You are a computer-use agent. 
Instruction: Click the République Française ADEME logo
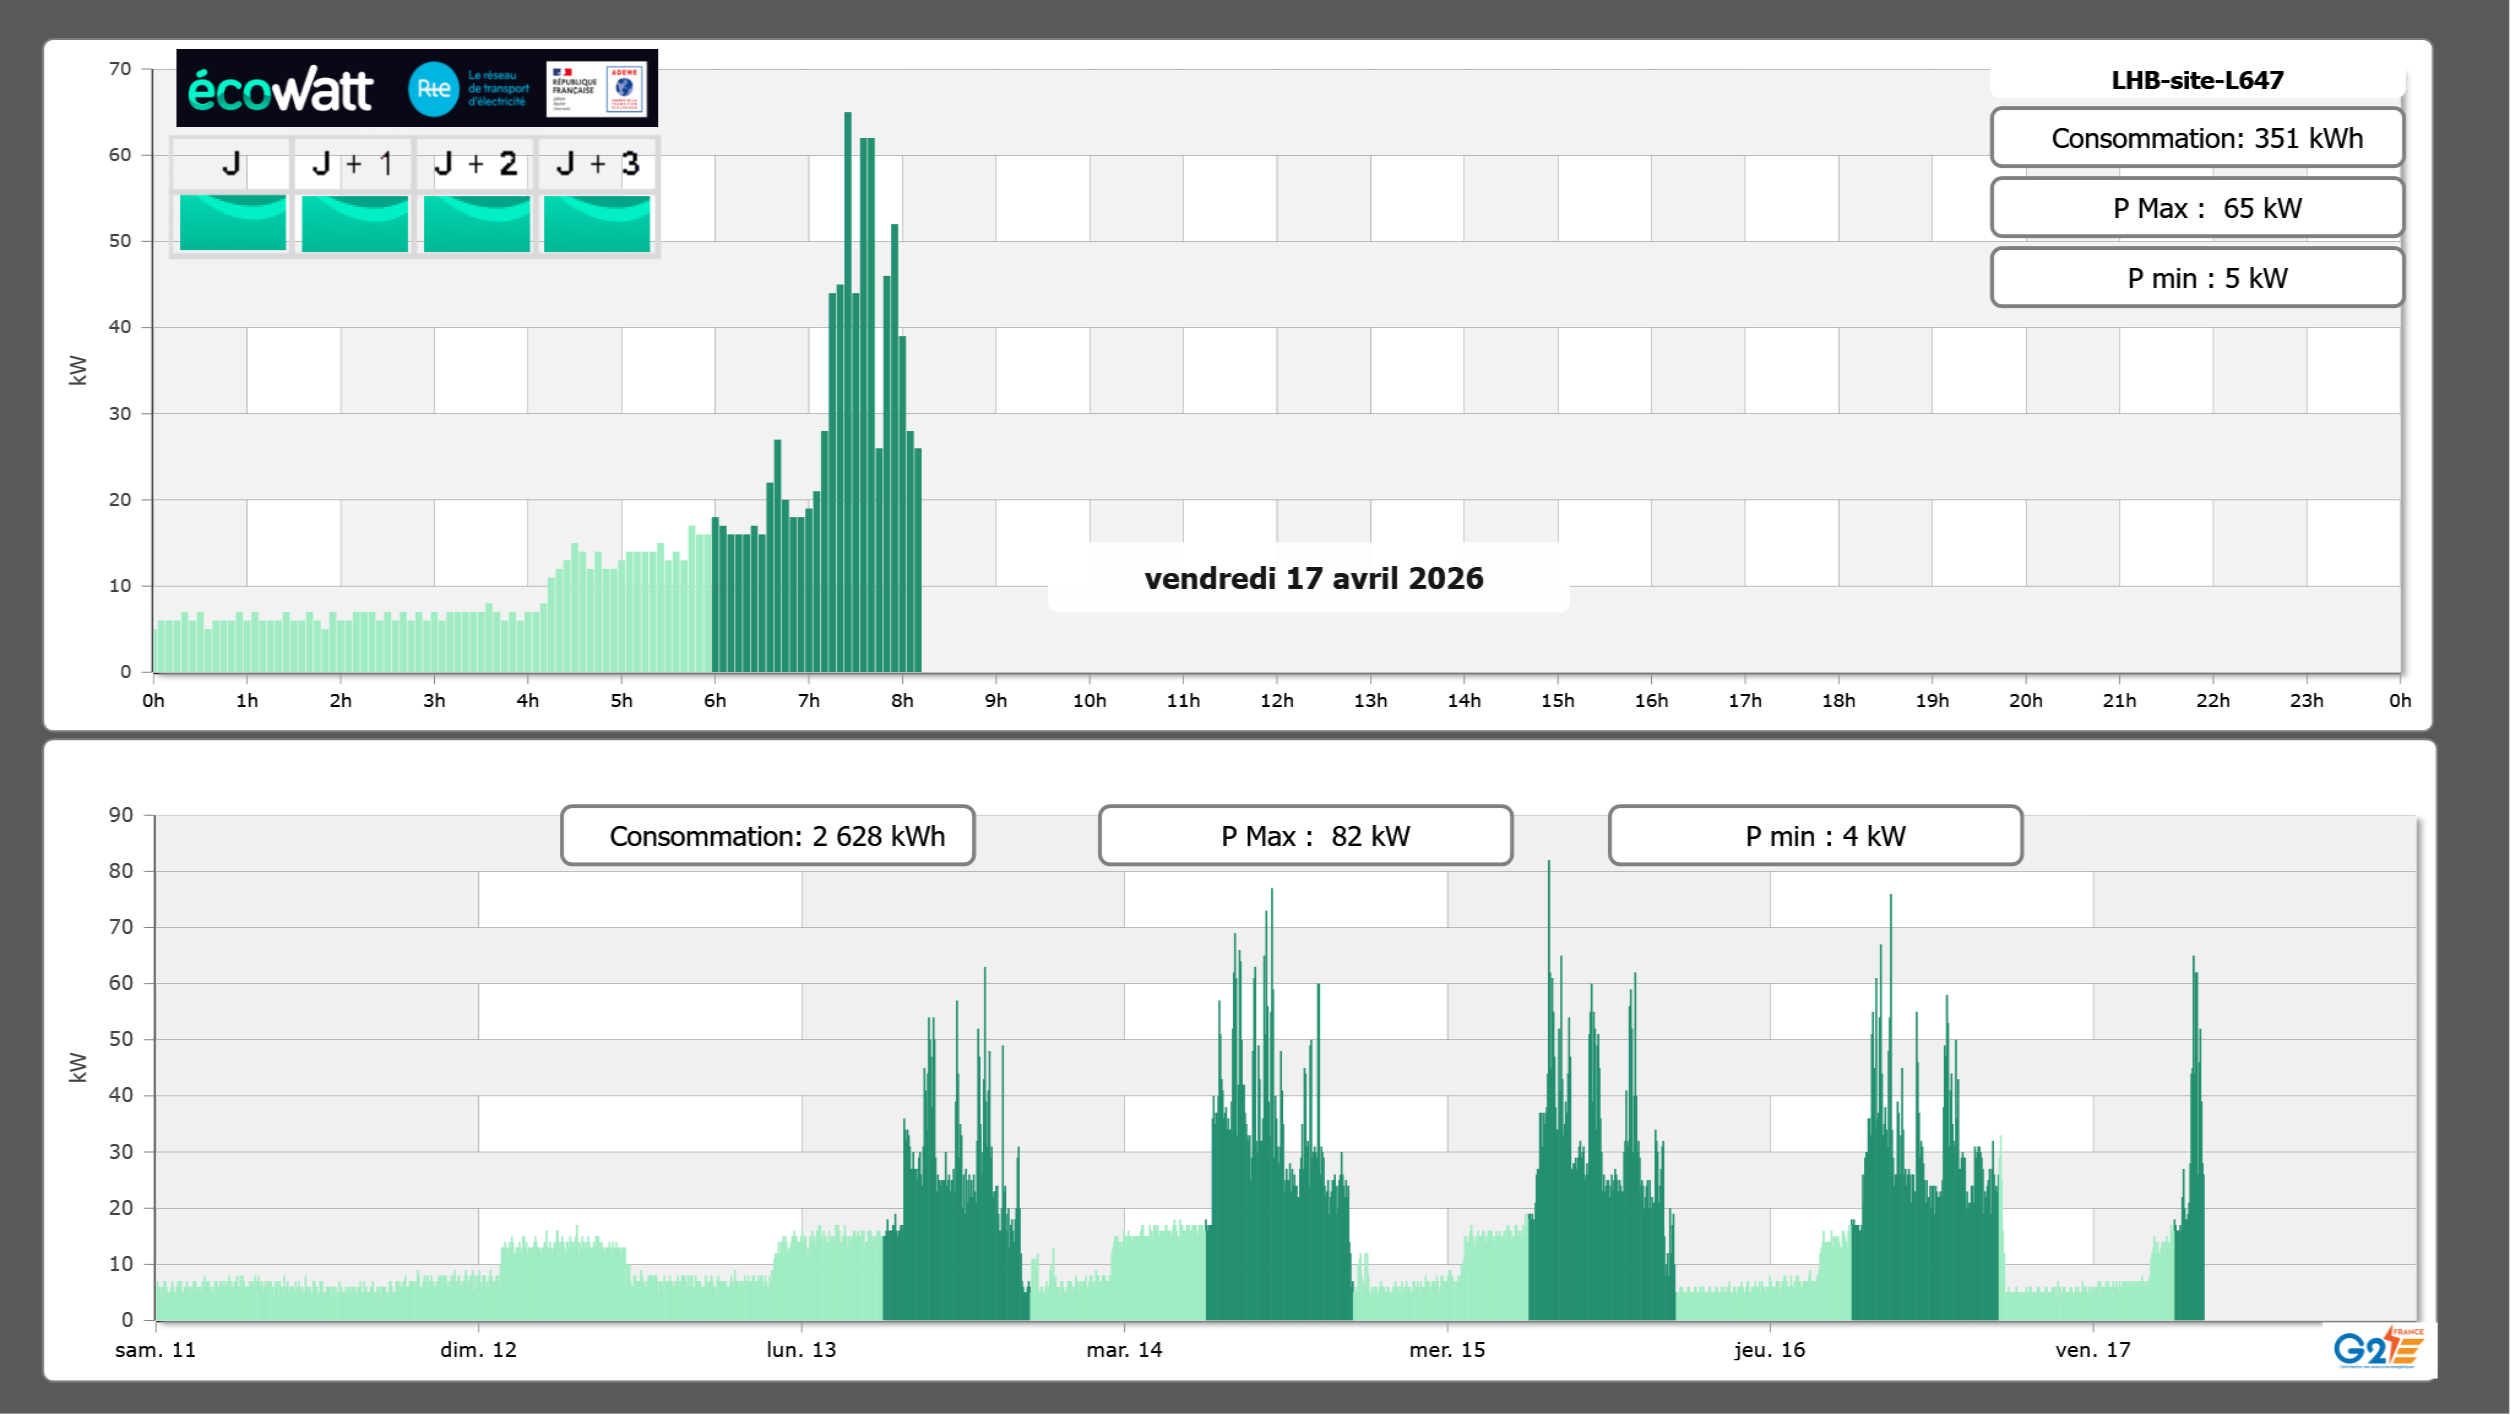click(597, 89)
